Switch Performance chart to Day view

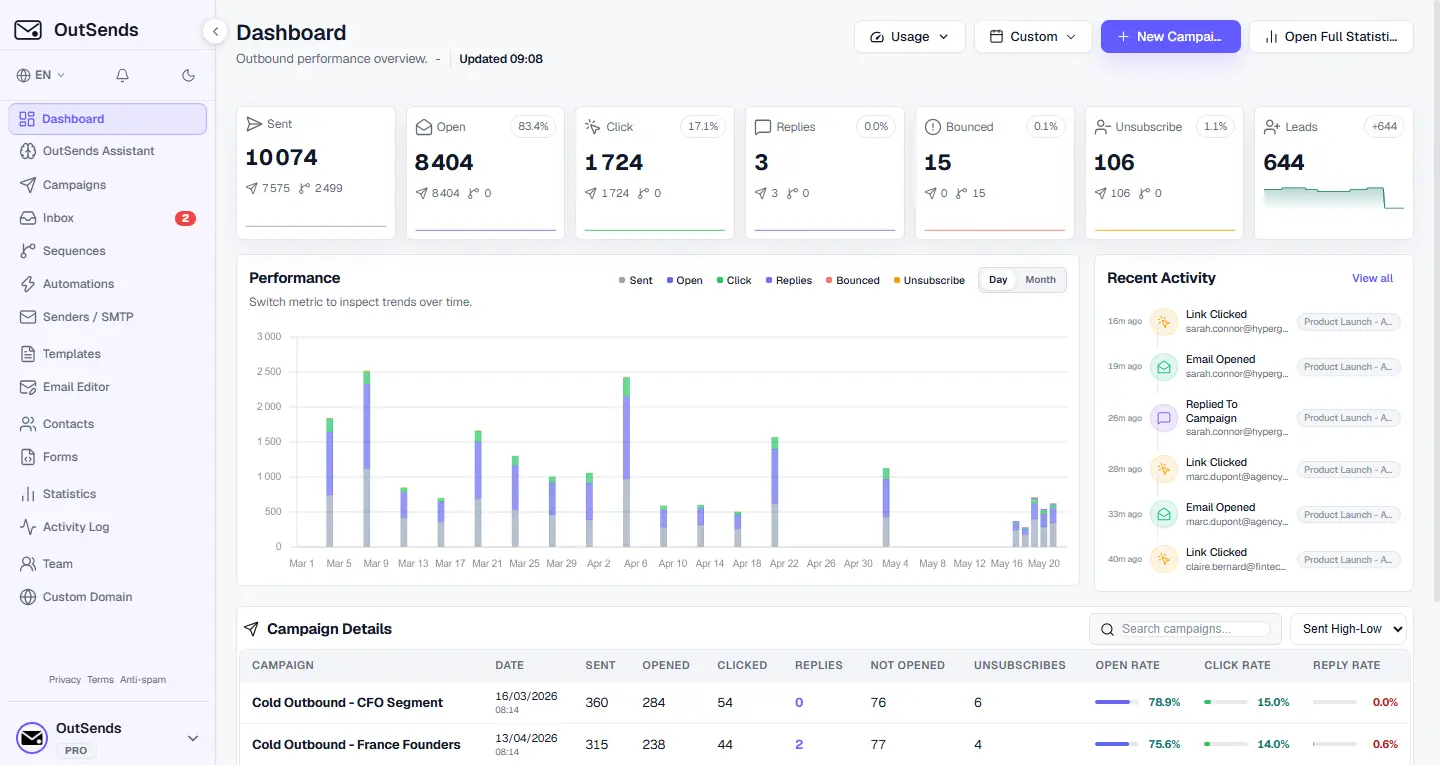[x=998, y=280]
